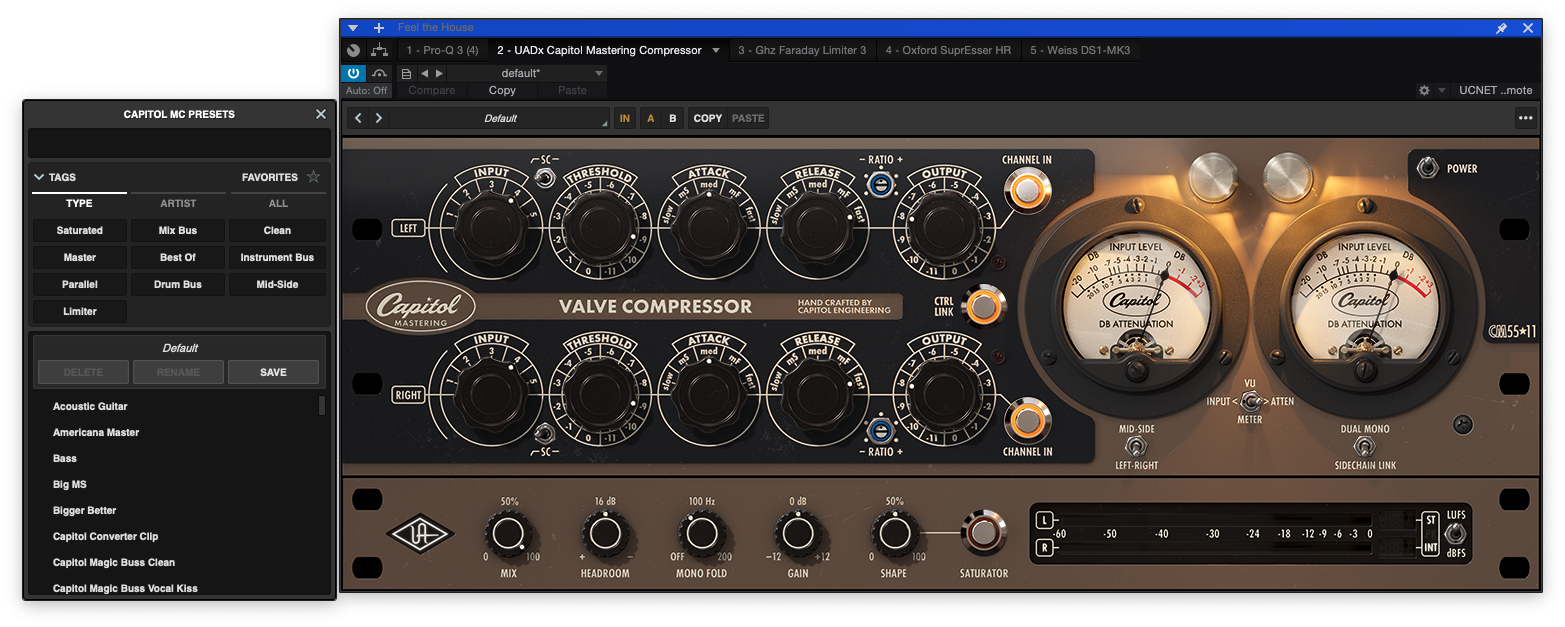Click host Copy button below preset
Image resolution: width=1565 pixels, height=627 pixels.
tap(502, 90)
